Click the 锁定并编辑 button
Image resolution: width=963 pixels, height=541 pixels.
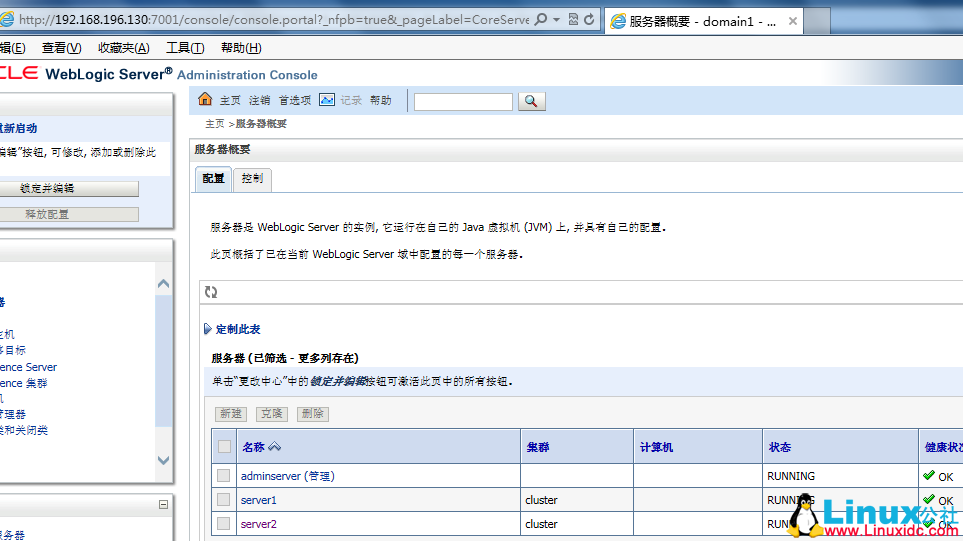[69, 189]
